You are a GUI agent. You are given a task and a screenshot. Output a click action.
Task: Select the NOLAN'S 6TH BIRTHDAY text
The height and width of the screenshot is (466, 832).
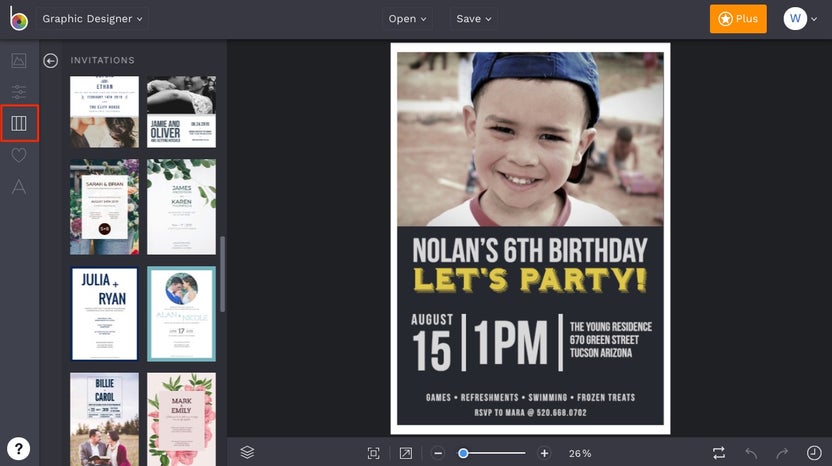coord(530,250)
